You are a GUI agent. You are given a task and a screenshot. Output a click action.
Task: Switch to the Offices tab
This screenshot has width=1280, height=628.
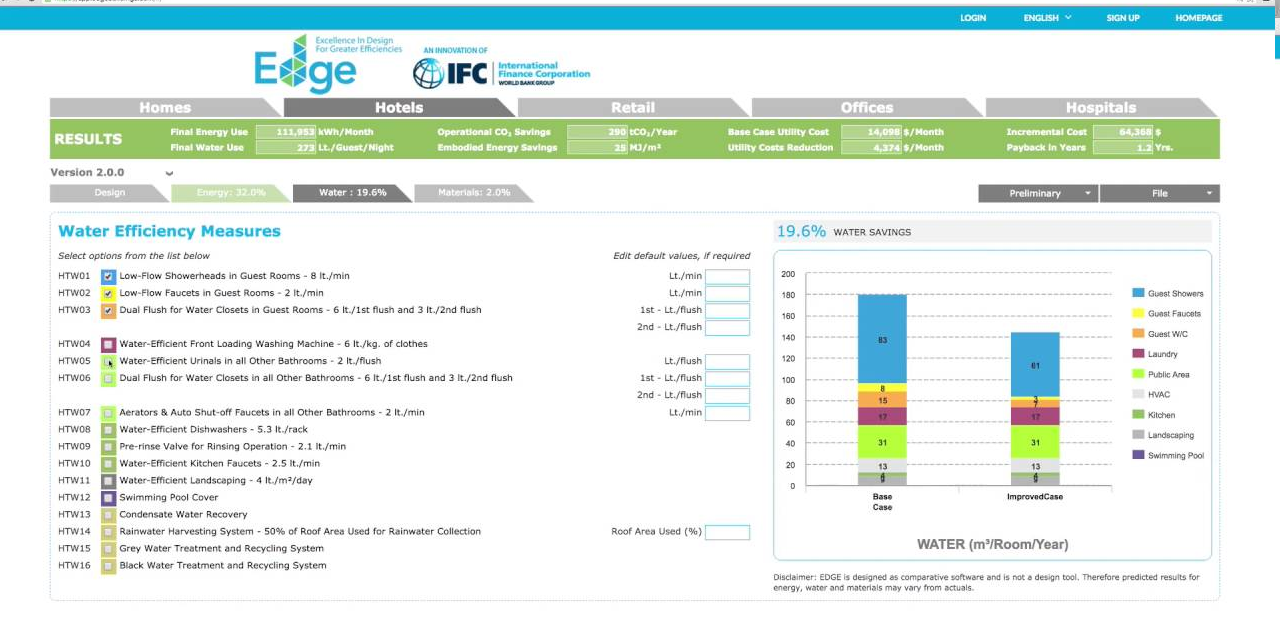tap(866, 108)
